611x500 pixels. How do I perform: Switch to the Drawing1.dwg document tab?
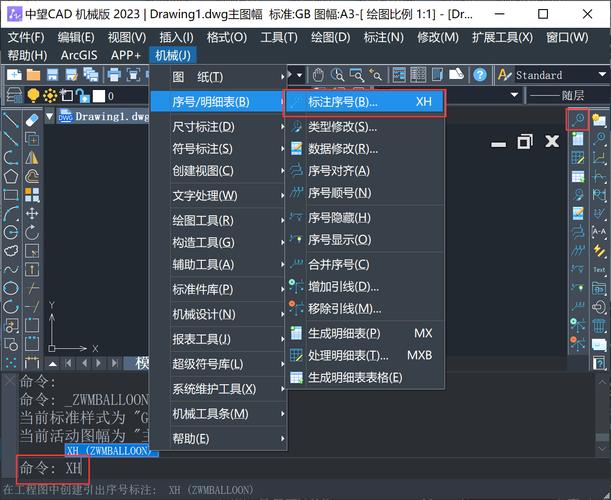(105, 116)
